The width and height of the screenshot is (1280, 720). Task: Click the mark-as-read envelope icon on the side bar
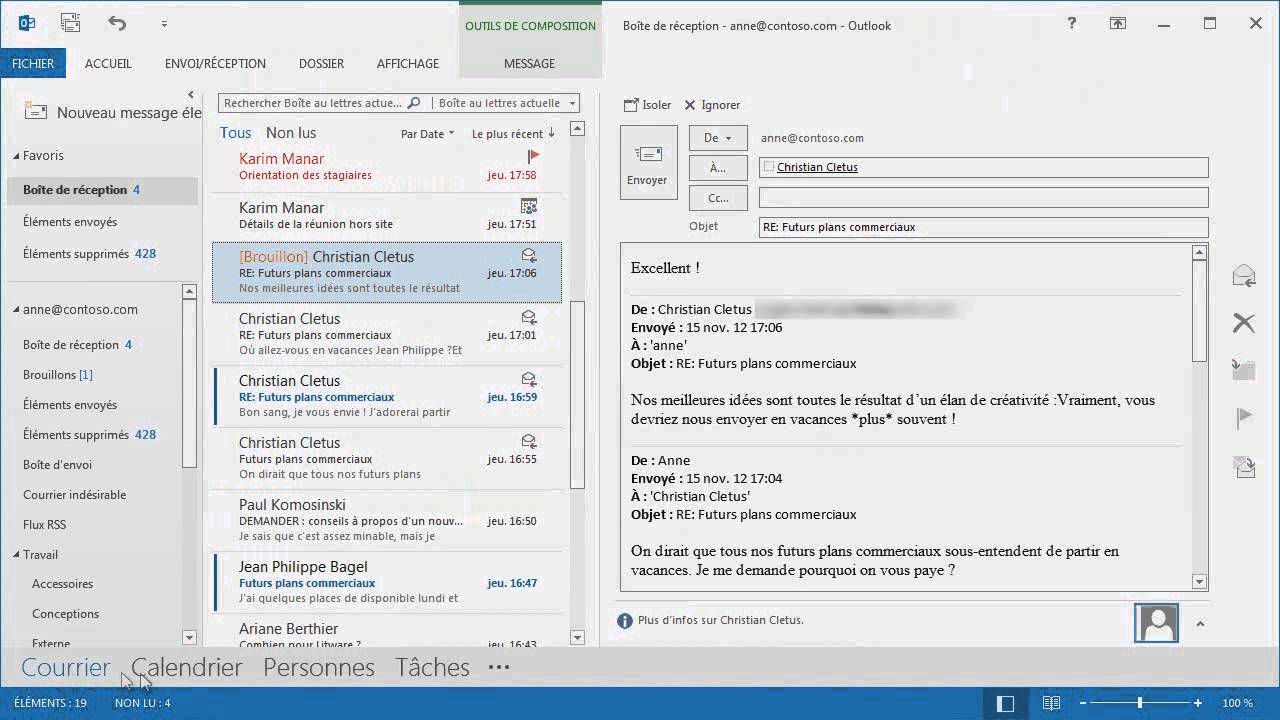[x=1244, y=466]
